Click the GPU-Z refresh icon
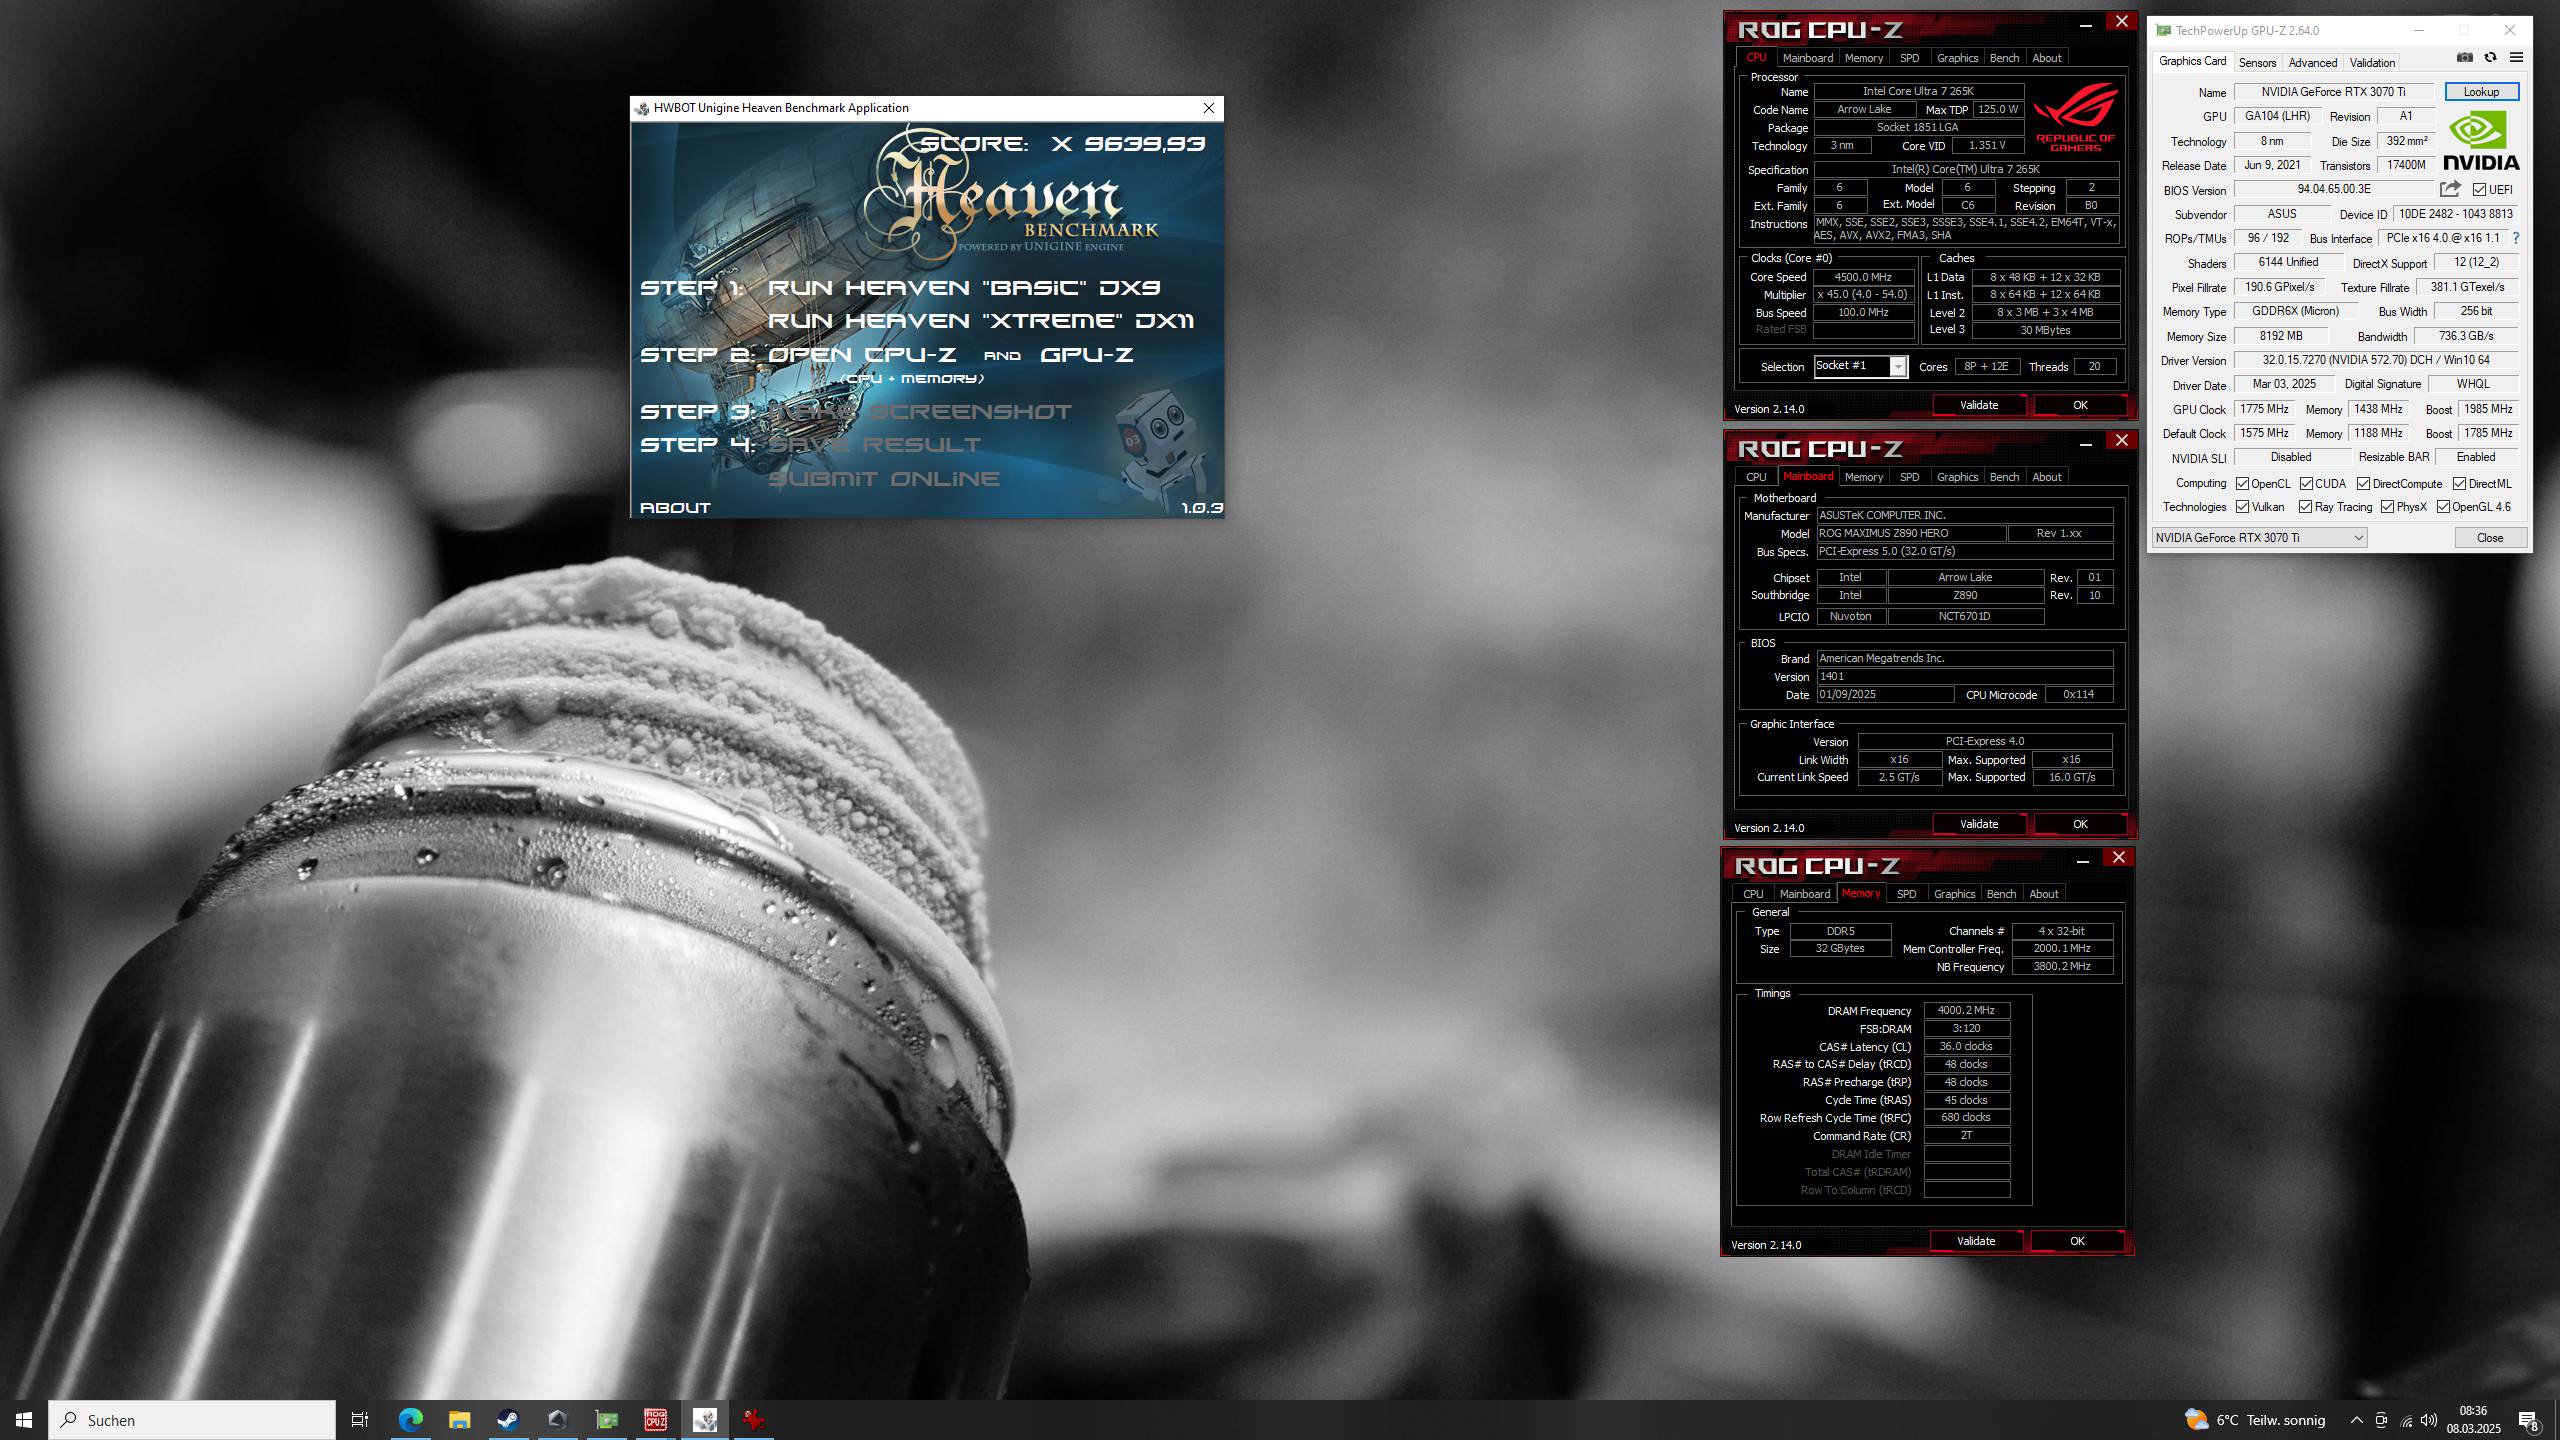The width and height of the screenshot is (2560, 1440). 2490,58
